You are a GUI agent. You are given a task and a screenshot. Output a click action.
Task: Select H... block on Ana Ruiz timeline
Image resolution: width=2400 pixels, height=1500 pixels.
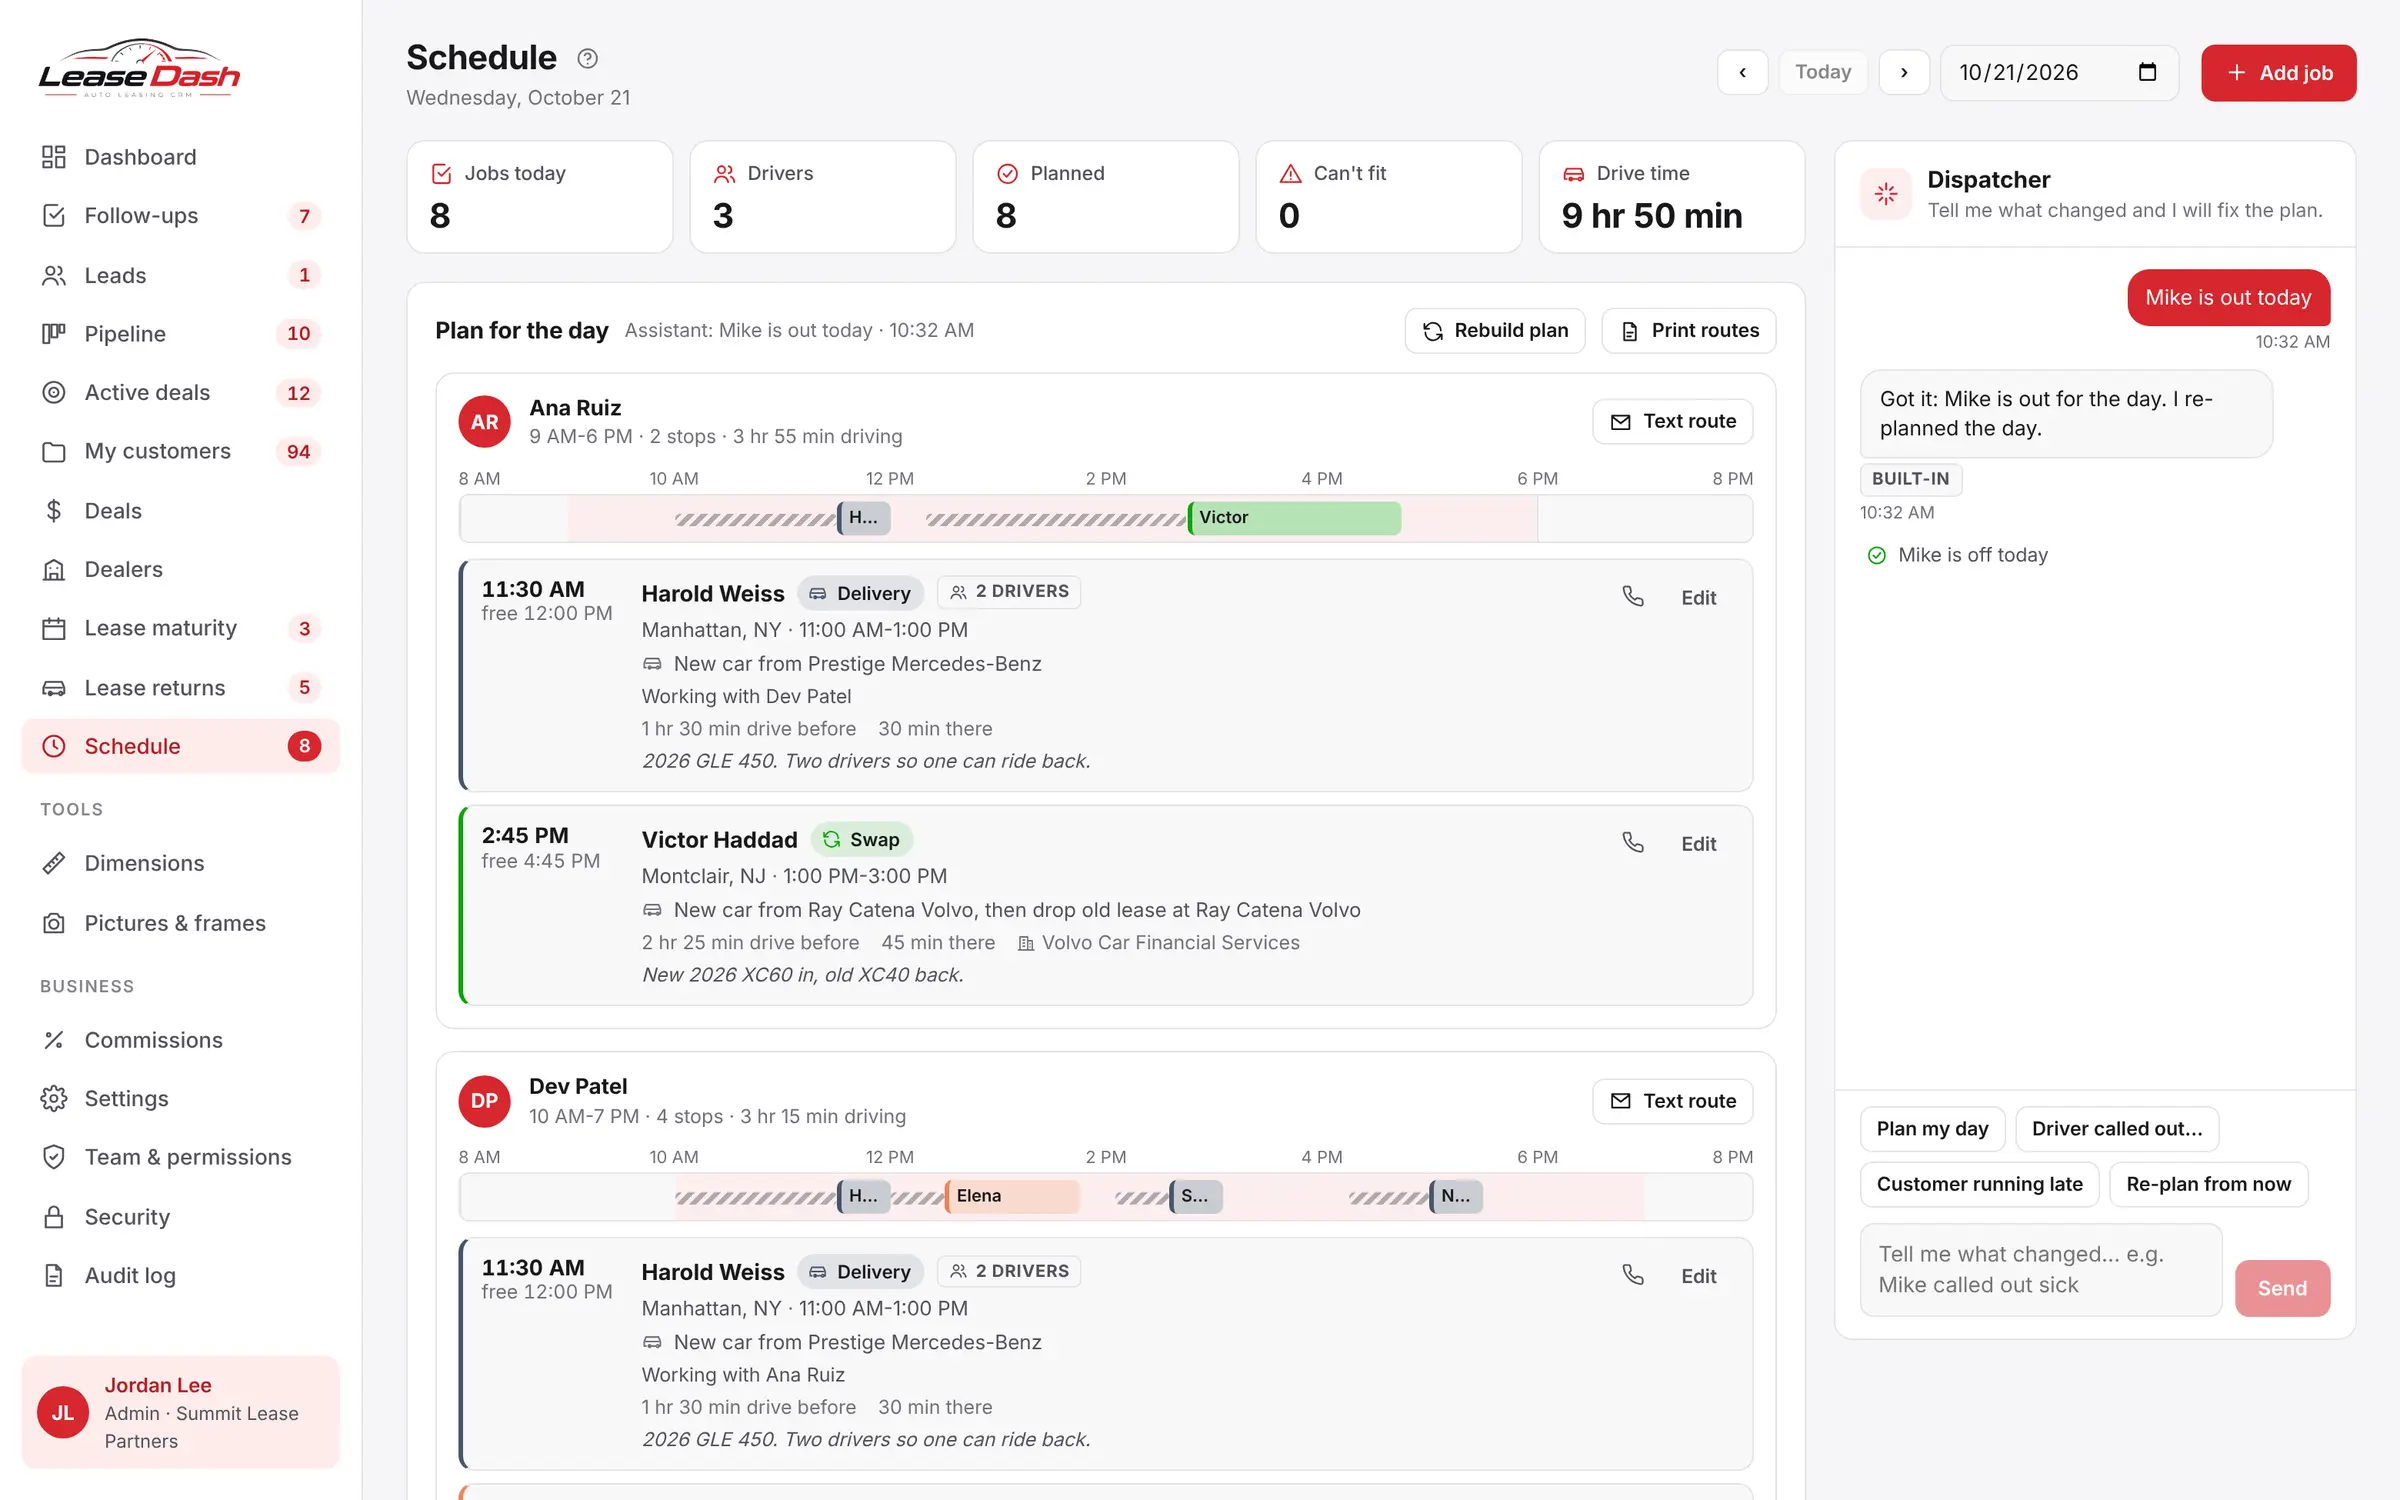(864, 518)
